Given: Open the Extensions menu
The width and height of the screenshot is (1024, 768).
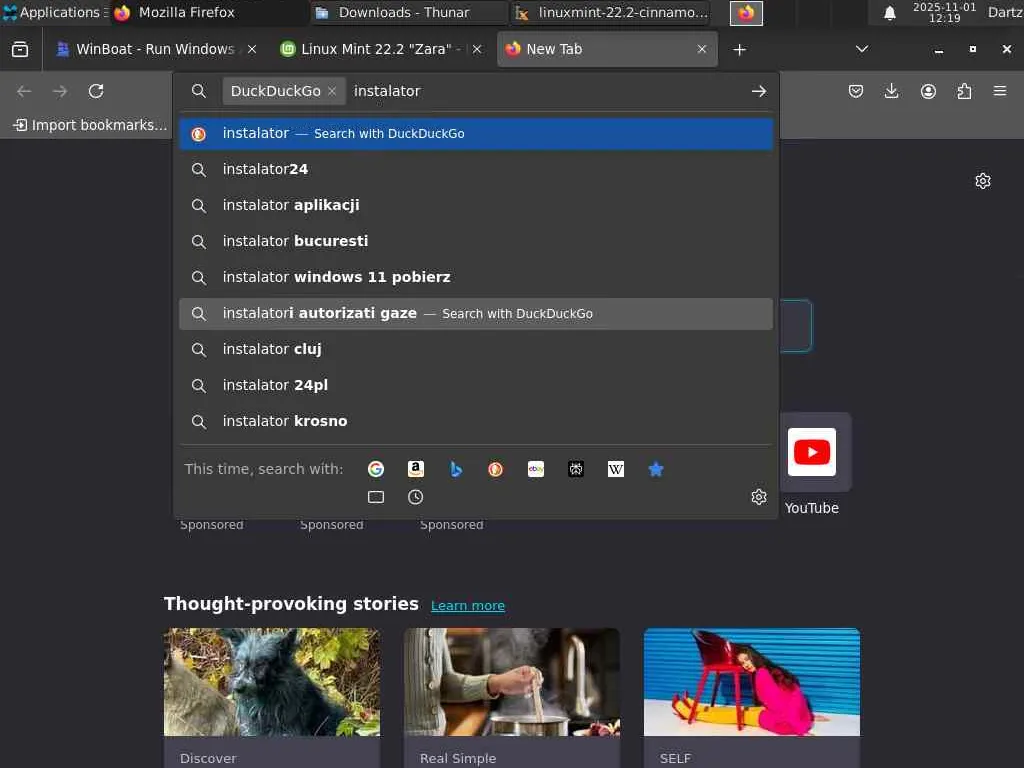Looking at the screenshot, I should [x=964, y=91].
